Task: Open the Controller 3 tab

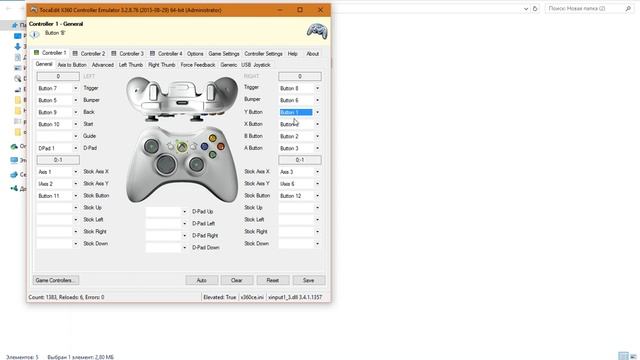Action: [x=127, y=53]
